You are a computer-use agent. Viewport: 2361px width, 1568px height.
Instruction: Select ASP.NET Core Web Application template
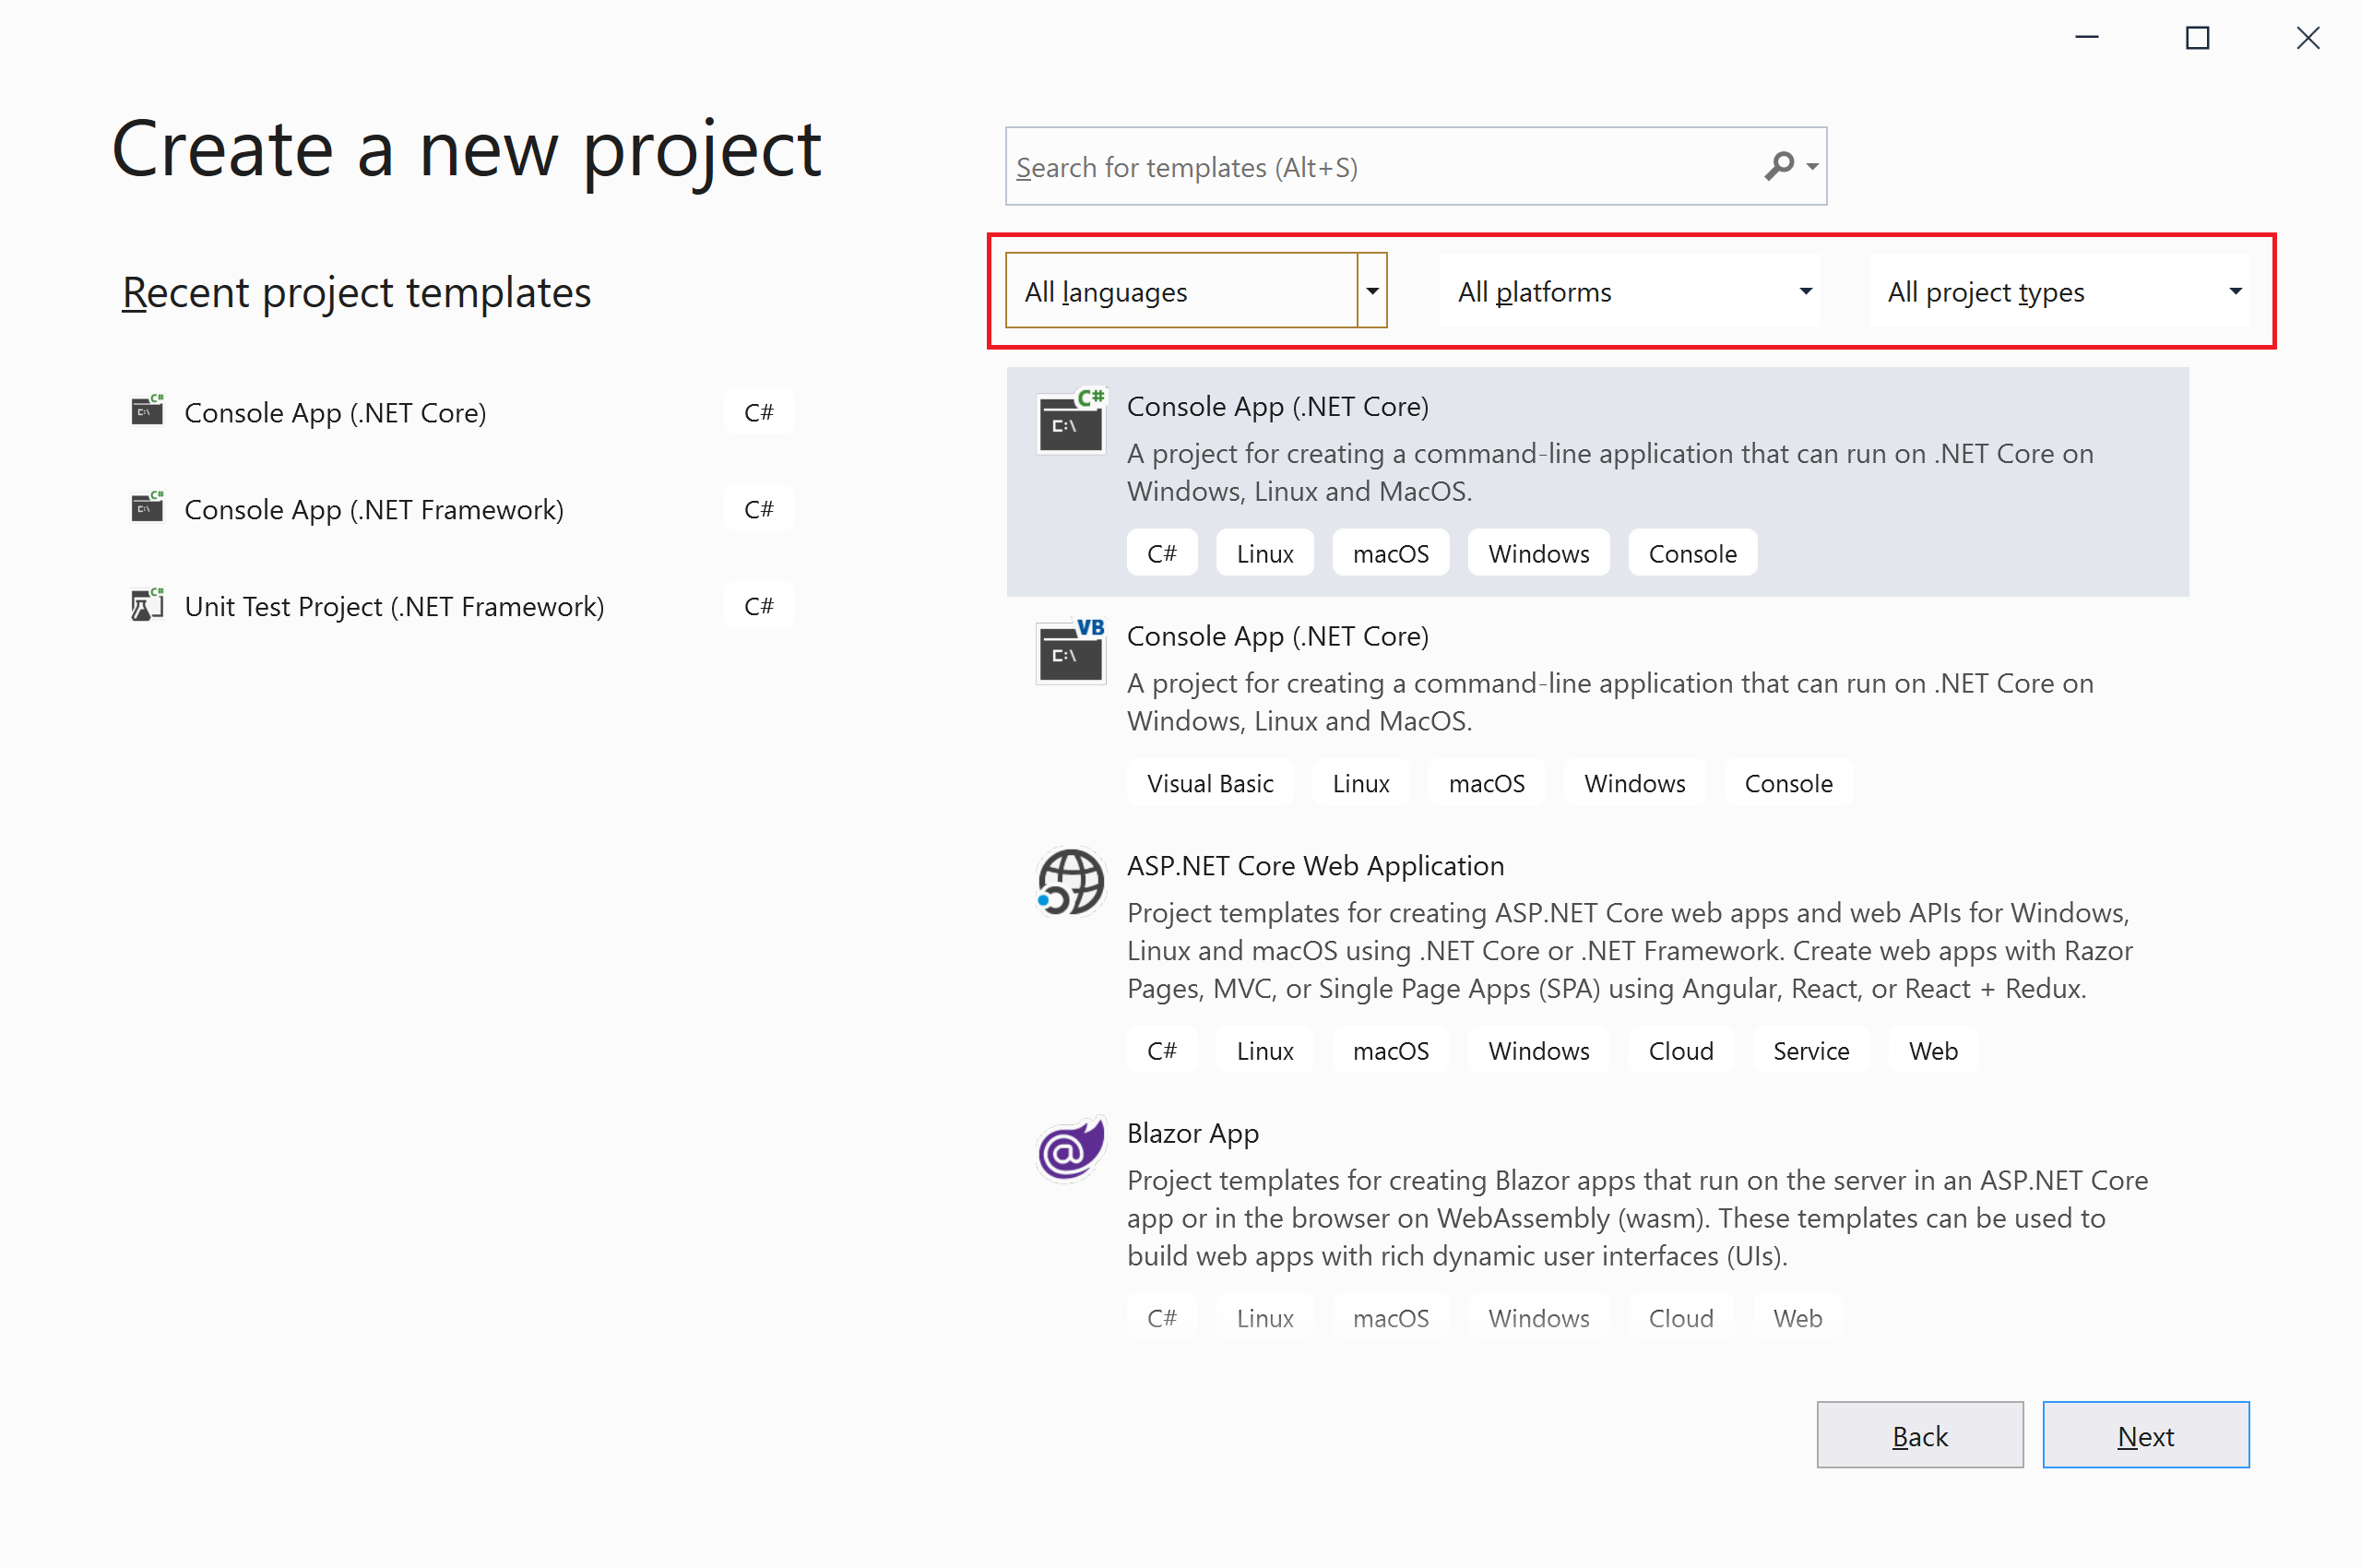tap(1314, 866)
